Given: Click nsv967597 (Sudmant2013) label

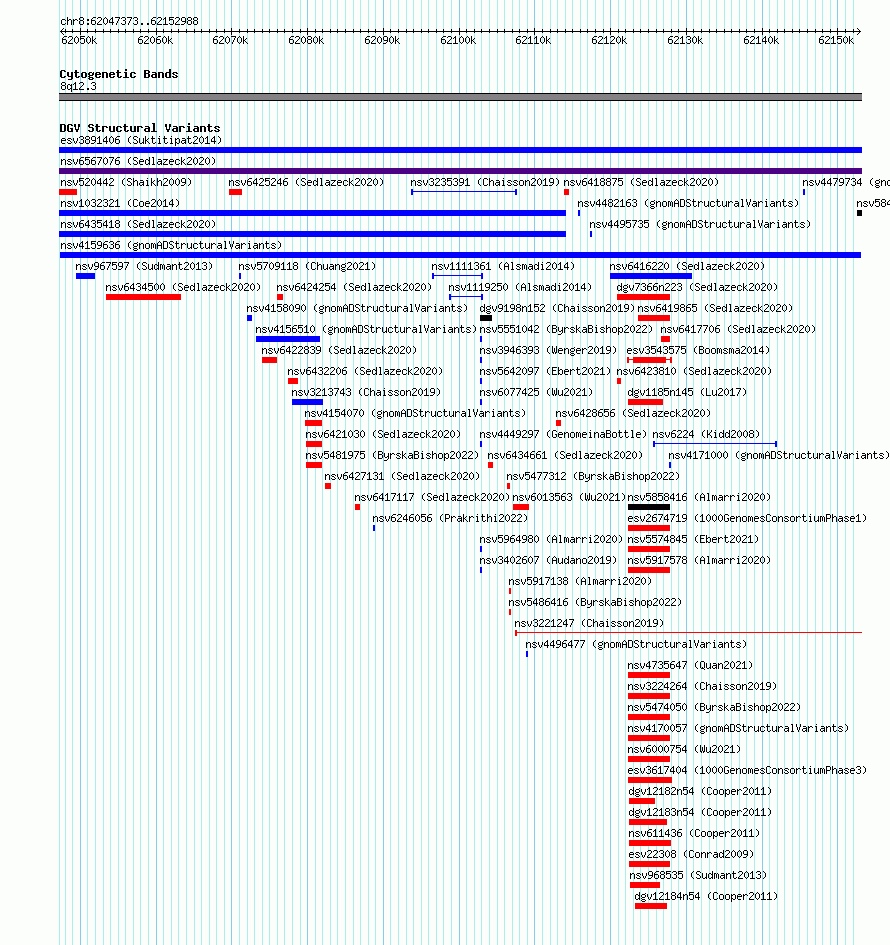Looking at the screenshot, I should pyautogui.click(x=144, y=266).
